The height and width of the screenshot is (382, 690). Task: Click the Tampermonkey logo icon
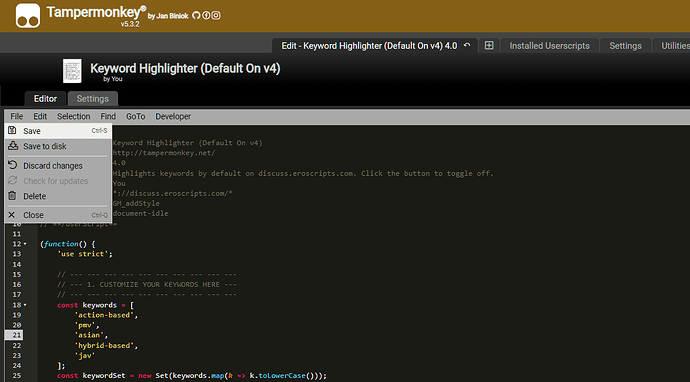pos(28,16)
